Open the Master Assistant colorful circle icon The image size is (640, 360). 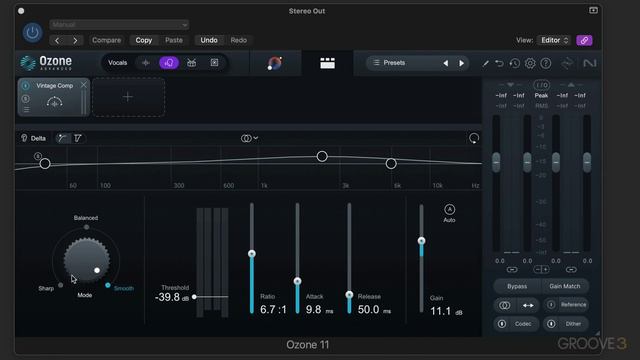click(x=275, y=63)
